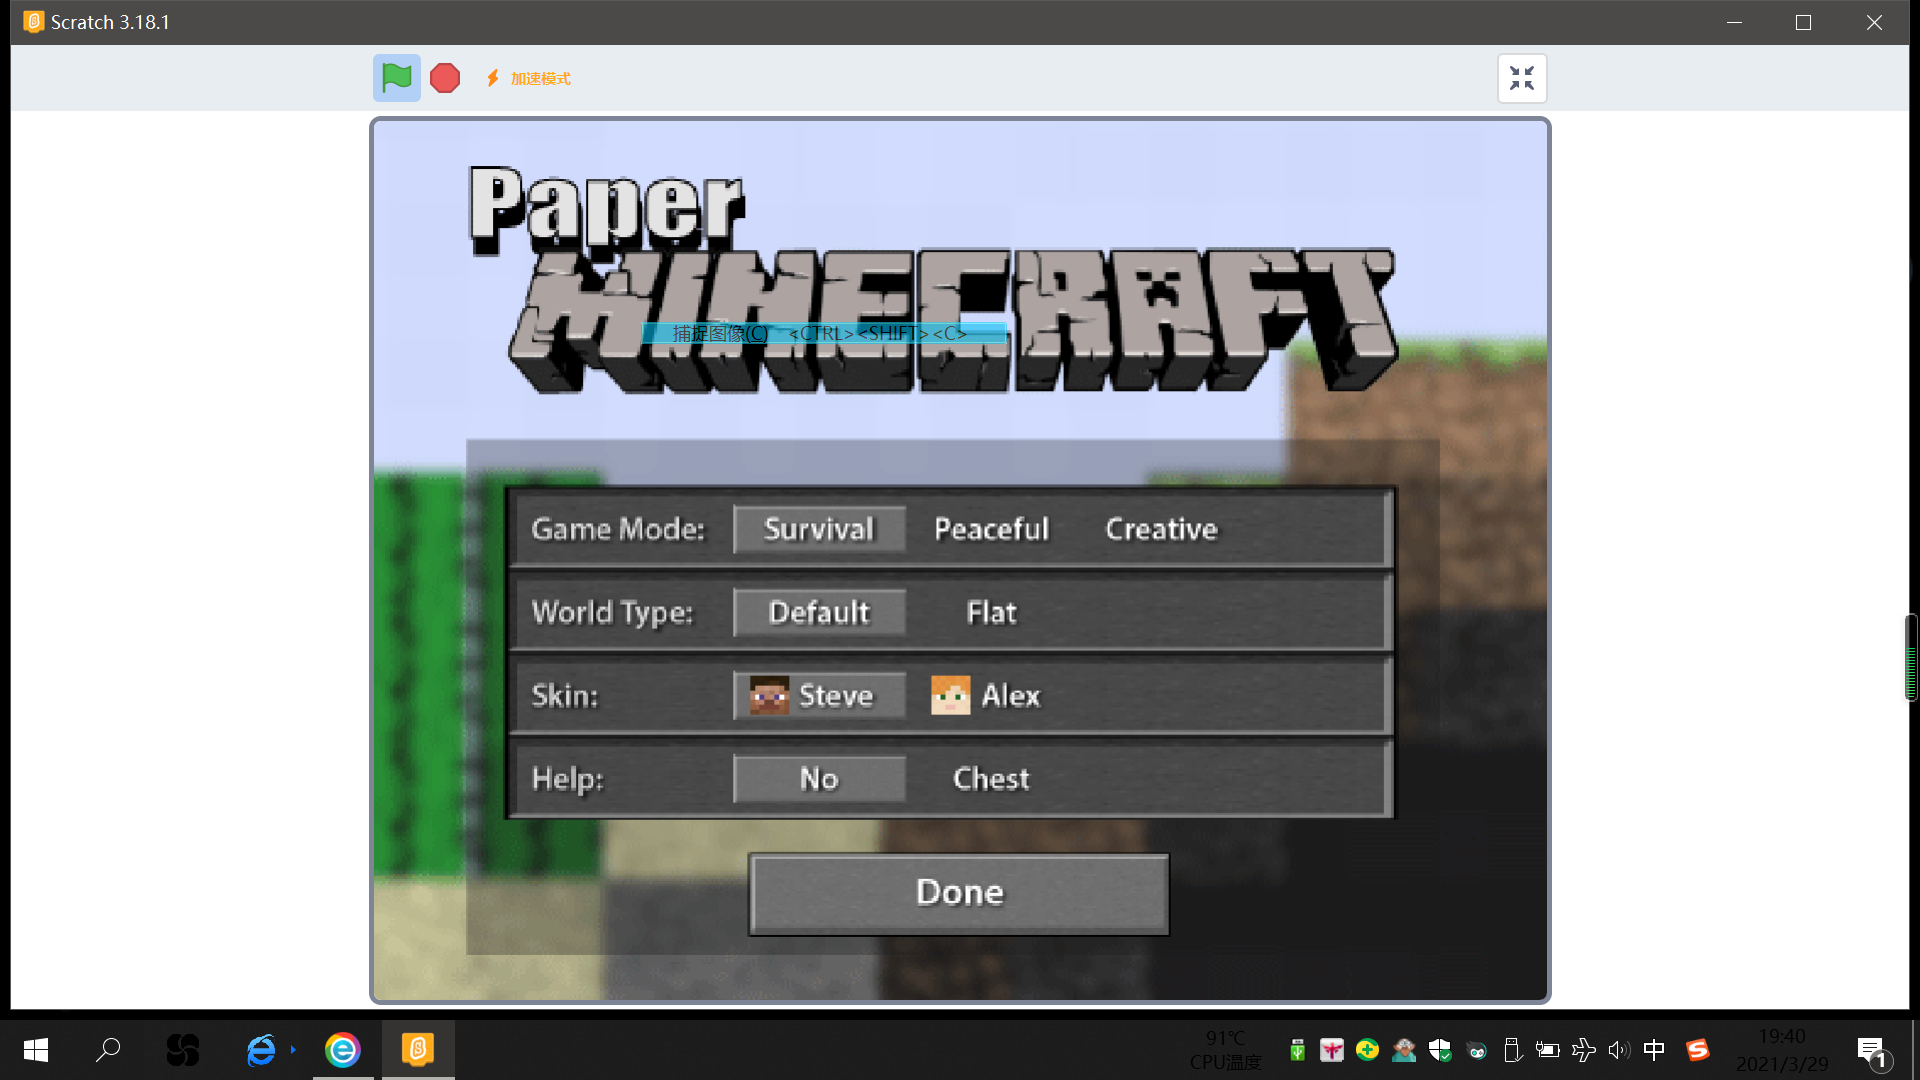Open the 360 browser on the taskbar
1920x1080 pixels.
[x=343, y=1050]
